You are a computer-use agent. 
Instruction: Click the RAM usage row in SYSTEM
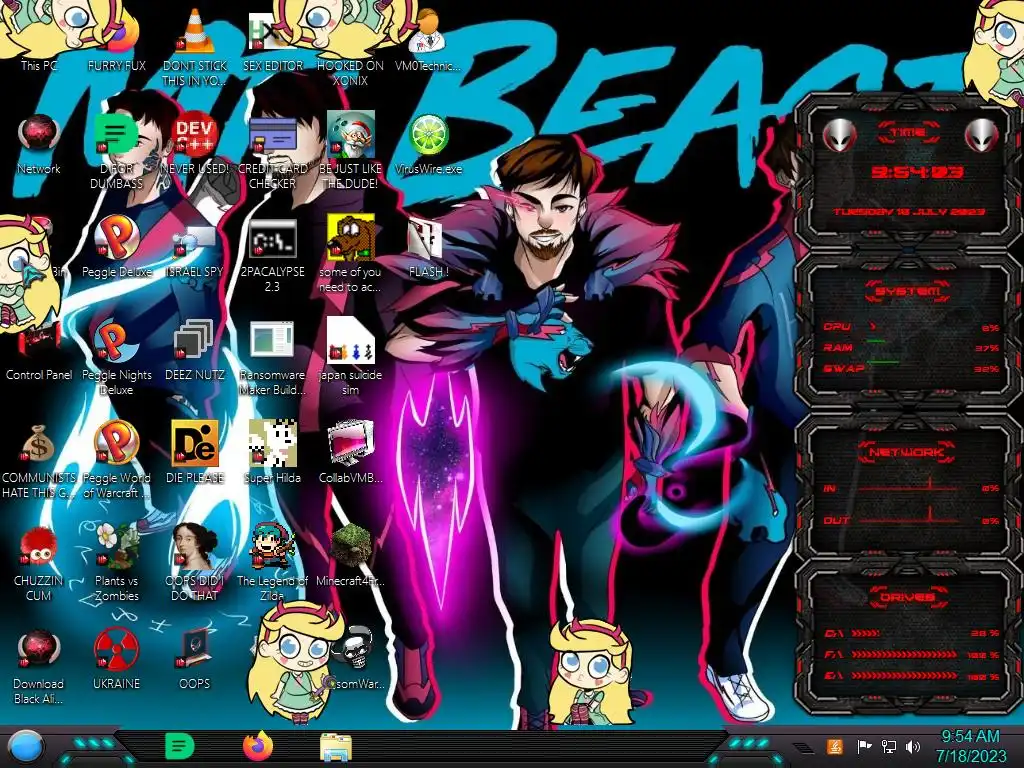coord(912,347)
